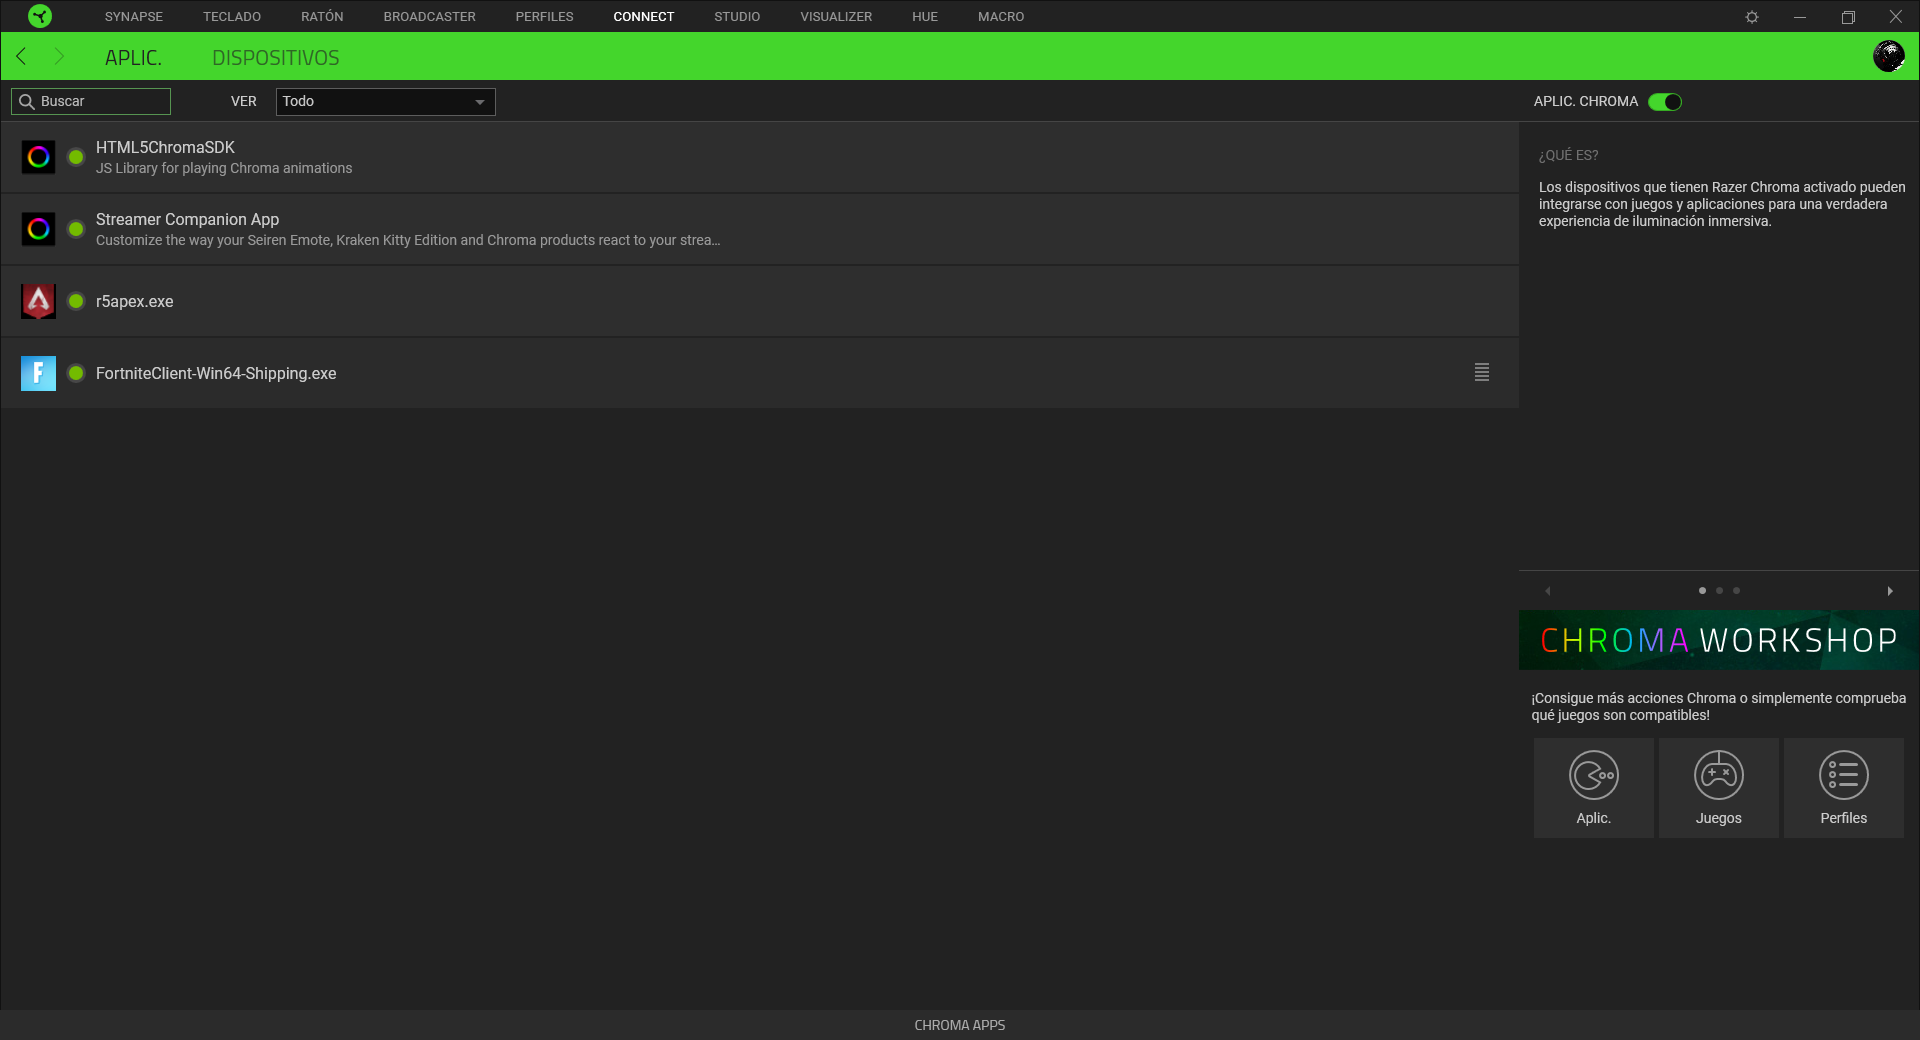Viewport: 1920px width, 1040px height.
Task: Select r5apex.exe entry text
Action: click(134, 301)
